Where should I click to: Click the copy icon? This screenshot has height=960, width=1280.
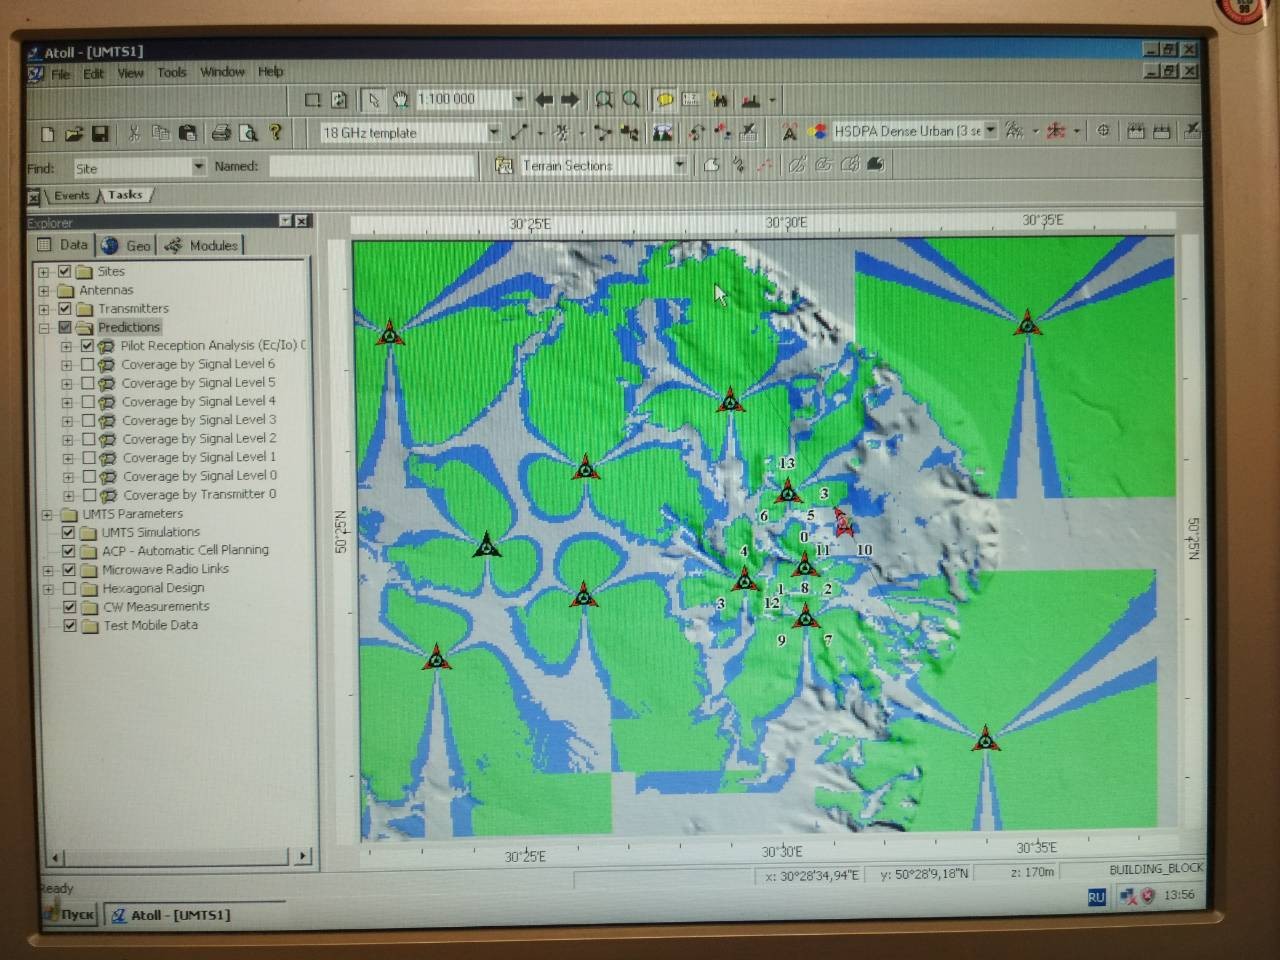(x=160, y=133)
